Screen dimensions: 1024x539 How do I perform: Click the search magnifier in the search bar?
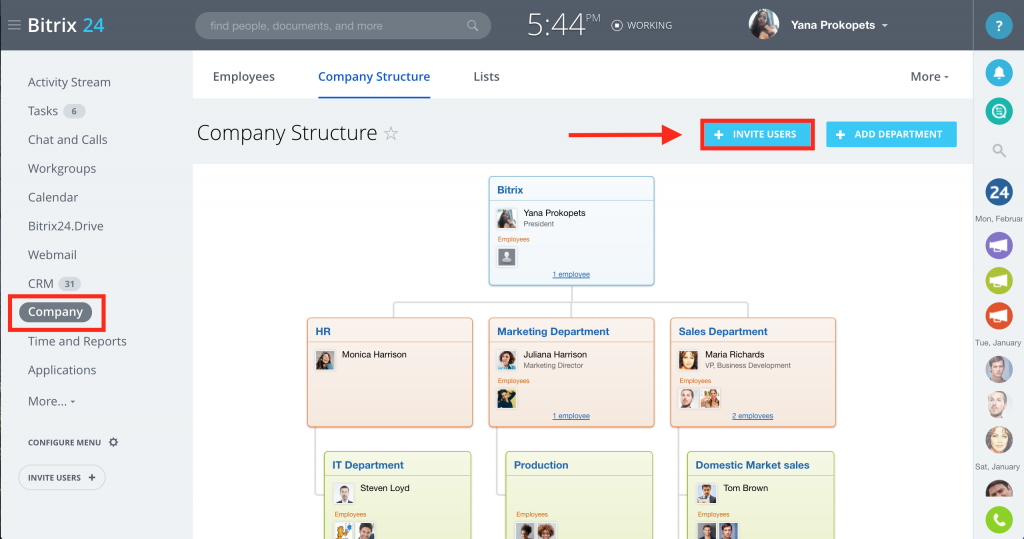coord(472,26)
